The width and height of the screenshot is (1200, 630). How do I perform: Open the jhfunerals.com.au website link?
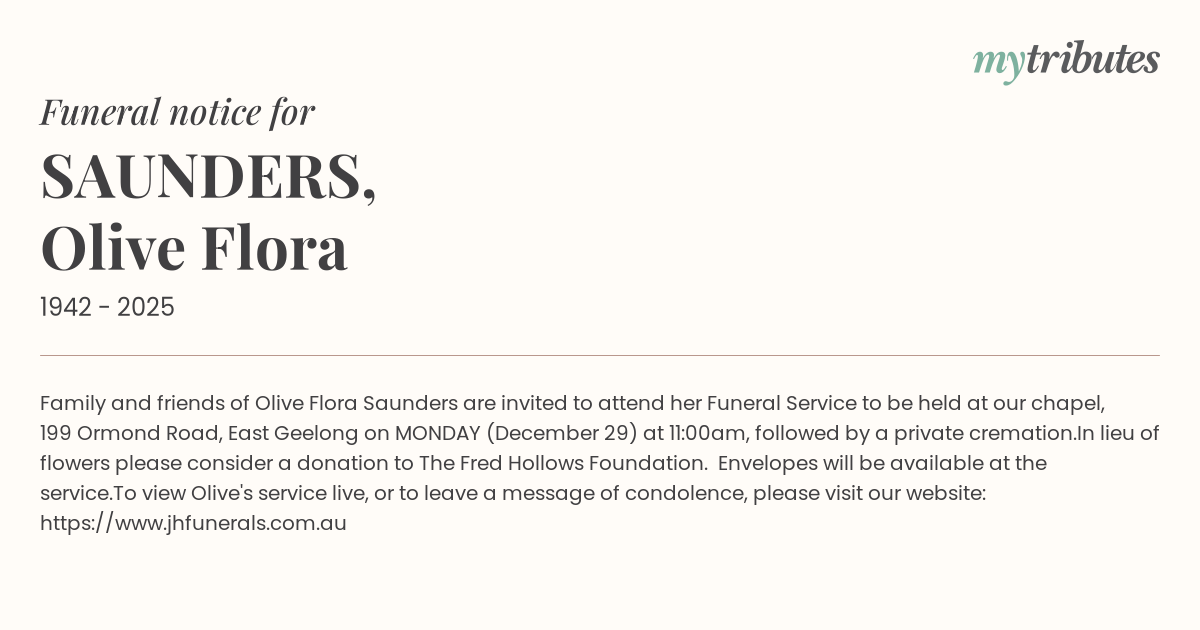[x=193, y=523]
